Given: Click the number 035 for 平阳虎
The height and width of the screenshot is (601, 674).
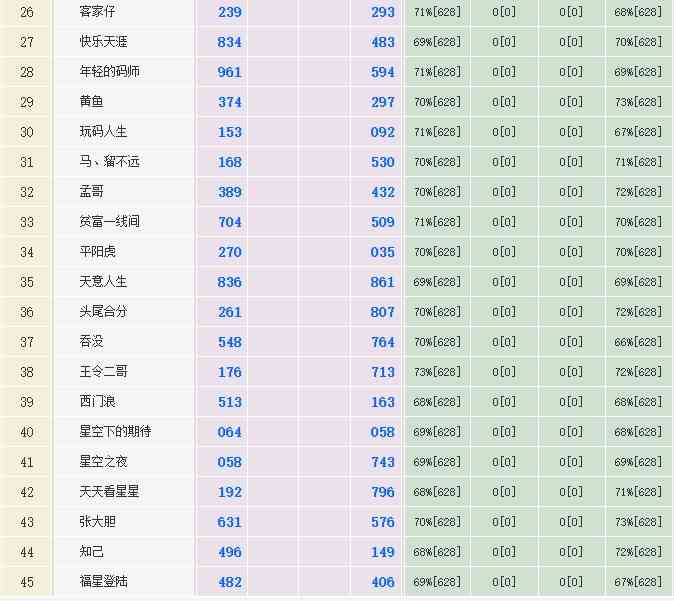Looking at the screenshot, I should click(x=382, y=252).
